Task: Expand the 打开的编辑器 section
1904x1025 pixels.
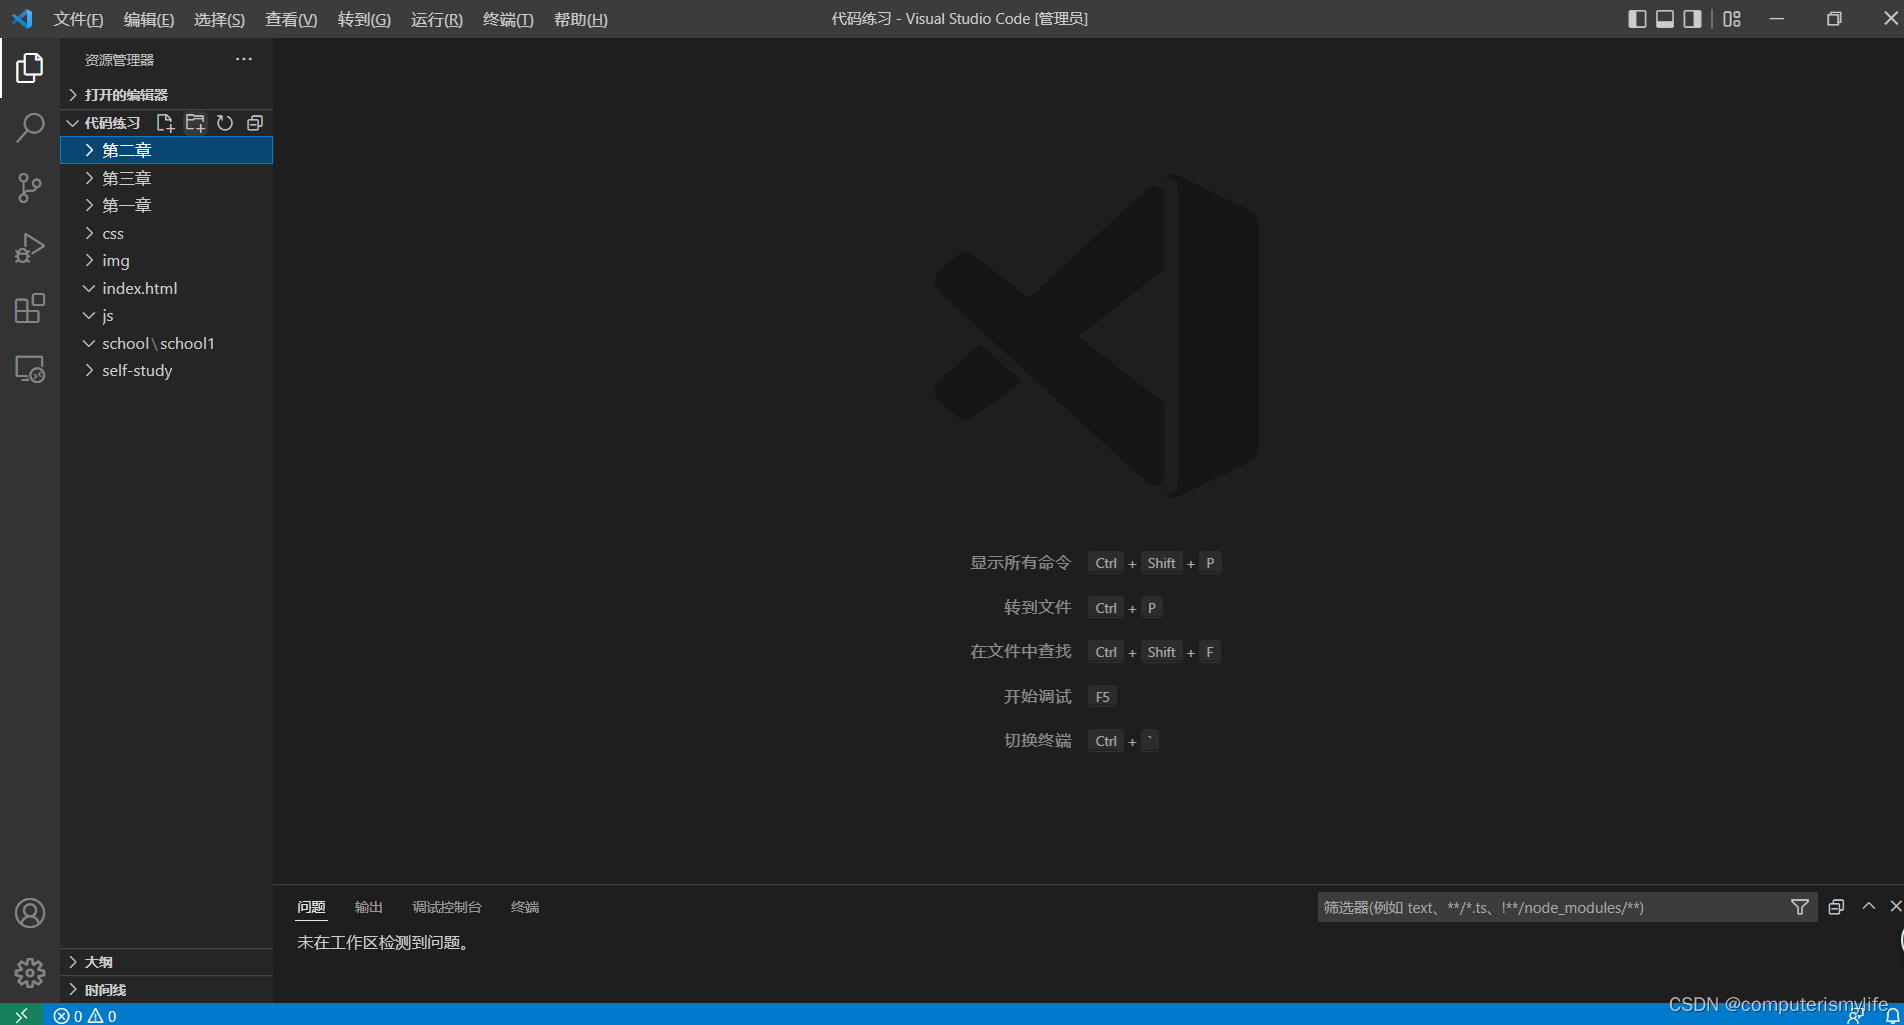Action: pyautogui.click(x=166, y=95)
